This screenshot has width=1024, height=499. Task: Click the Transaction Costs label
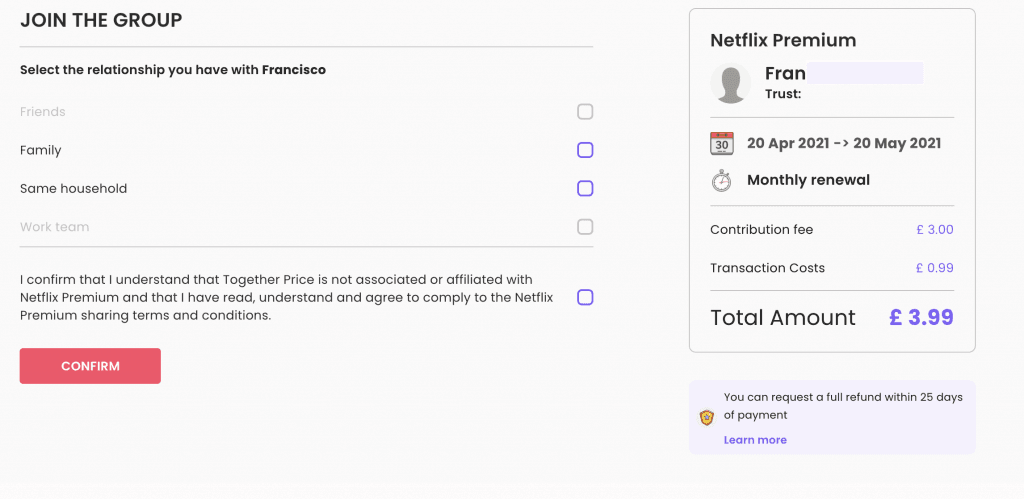pyautogui.click(x=767, y=268)
